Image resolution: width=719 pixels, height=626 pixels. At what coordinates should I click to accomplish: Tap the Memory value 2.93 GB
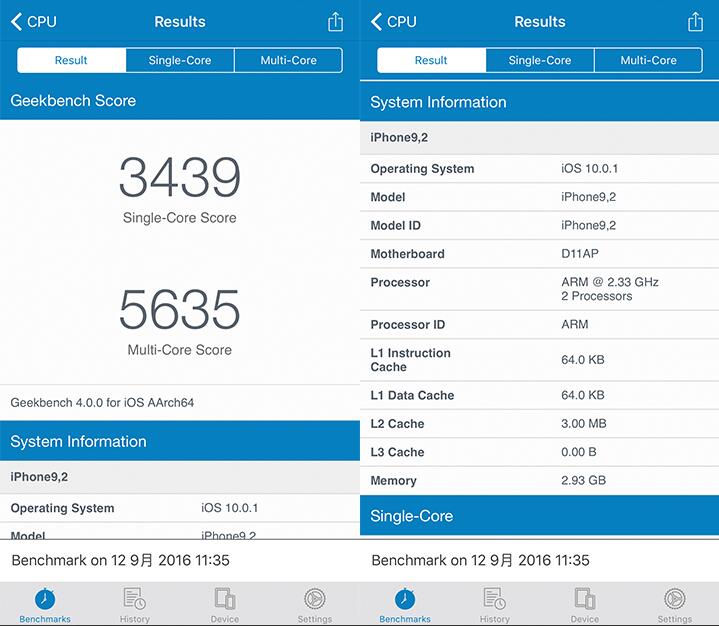(584, 480)
